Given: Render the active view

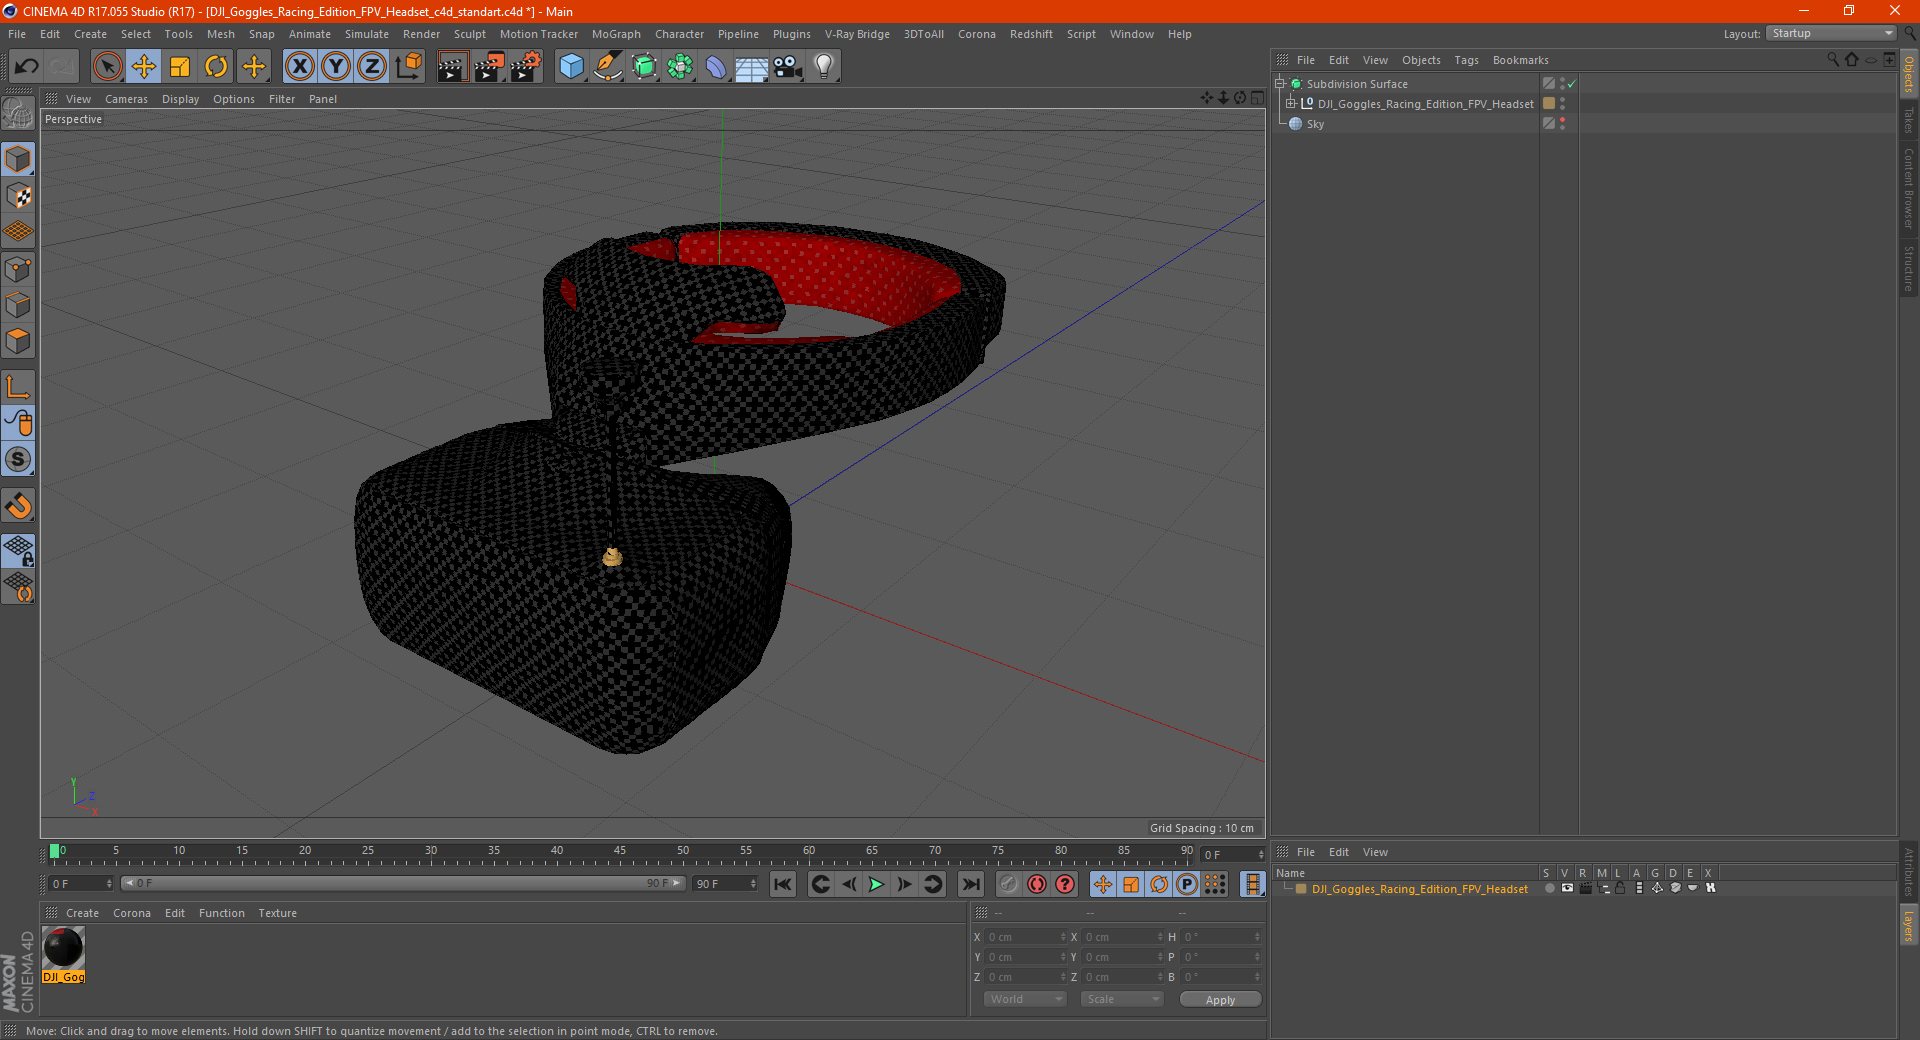Looking at the screenshot, I should coord(452,67).
